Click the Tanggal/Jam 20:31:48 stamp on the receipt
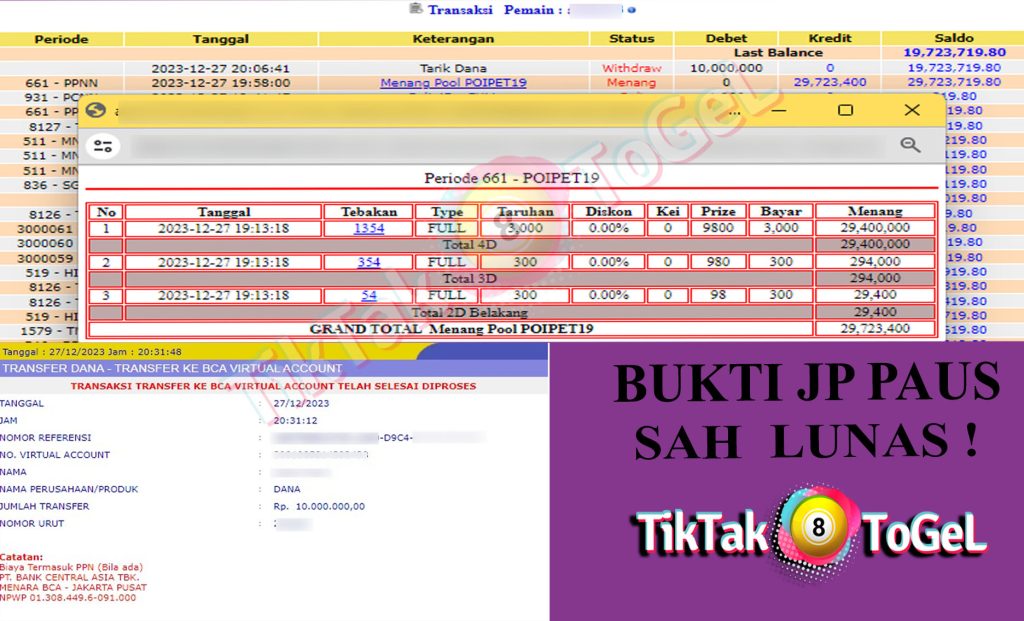1024x621 pixels. click(92, 352)
